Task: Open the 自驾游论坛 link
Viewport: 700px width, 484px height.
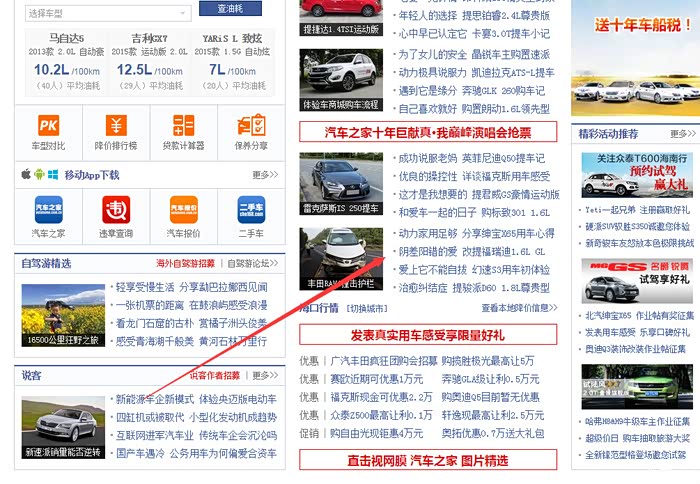Action: click(253, 263)
